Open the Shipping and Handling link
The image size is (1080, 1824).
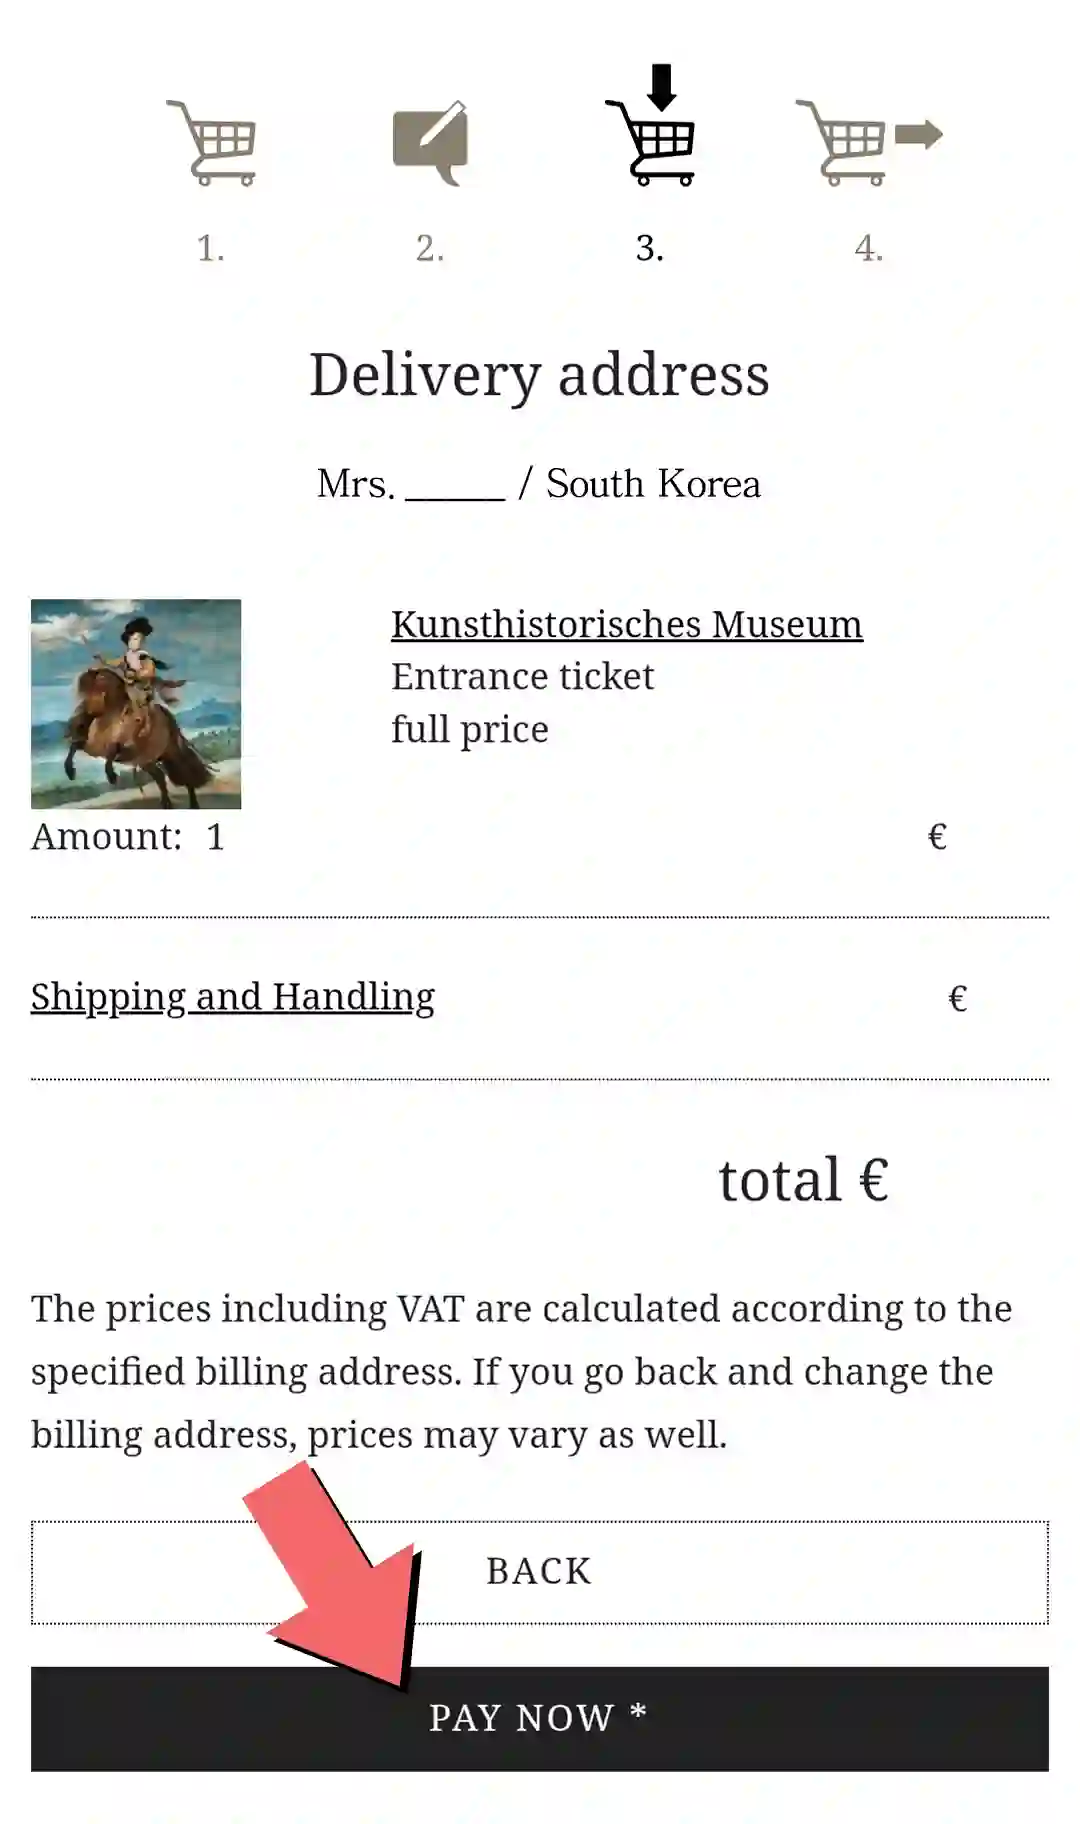point(233,997)
